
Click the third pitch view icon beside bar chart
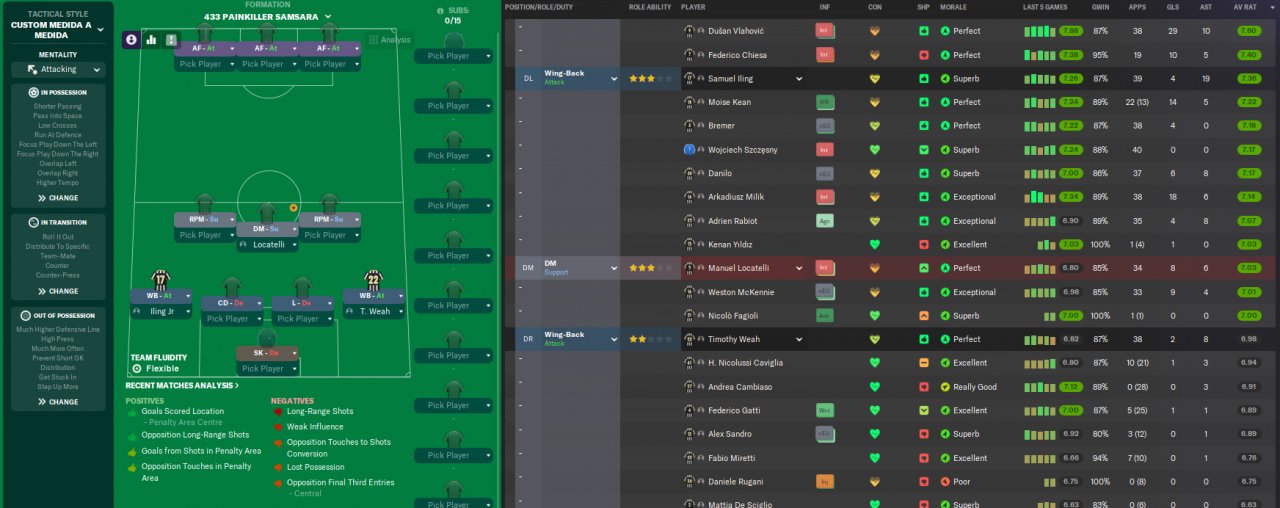(x=171, y=40)
